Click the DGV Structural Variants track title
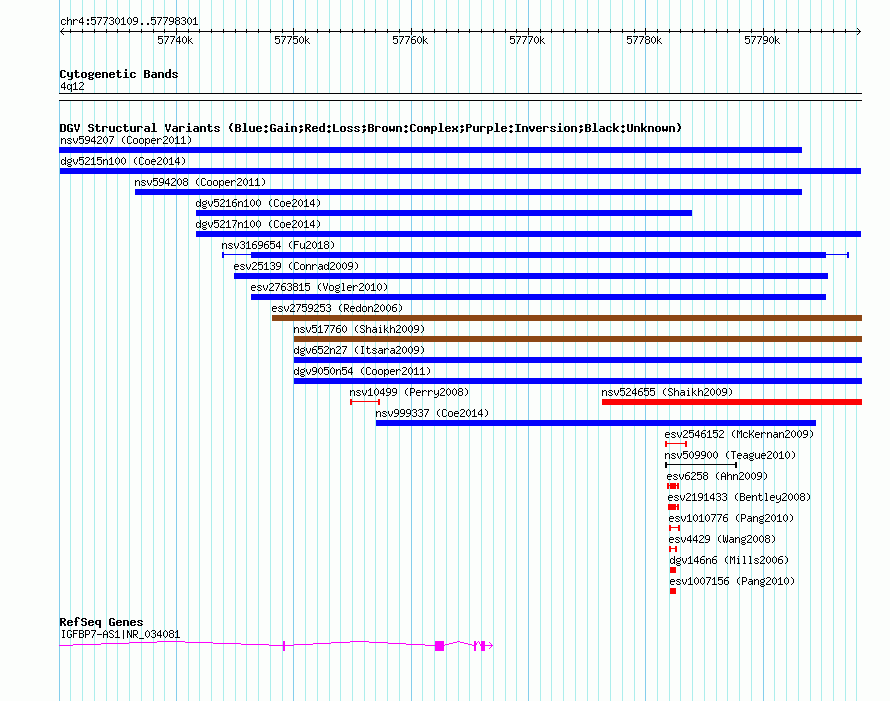This screenshot has height=701, width=890. (370, 128)
